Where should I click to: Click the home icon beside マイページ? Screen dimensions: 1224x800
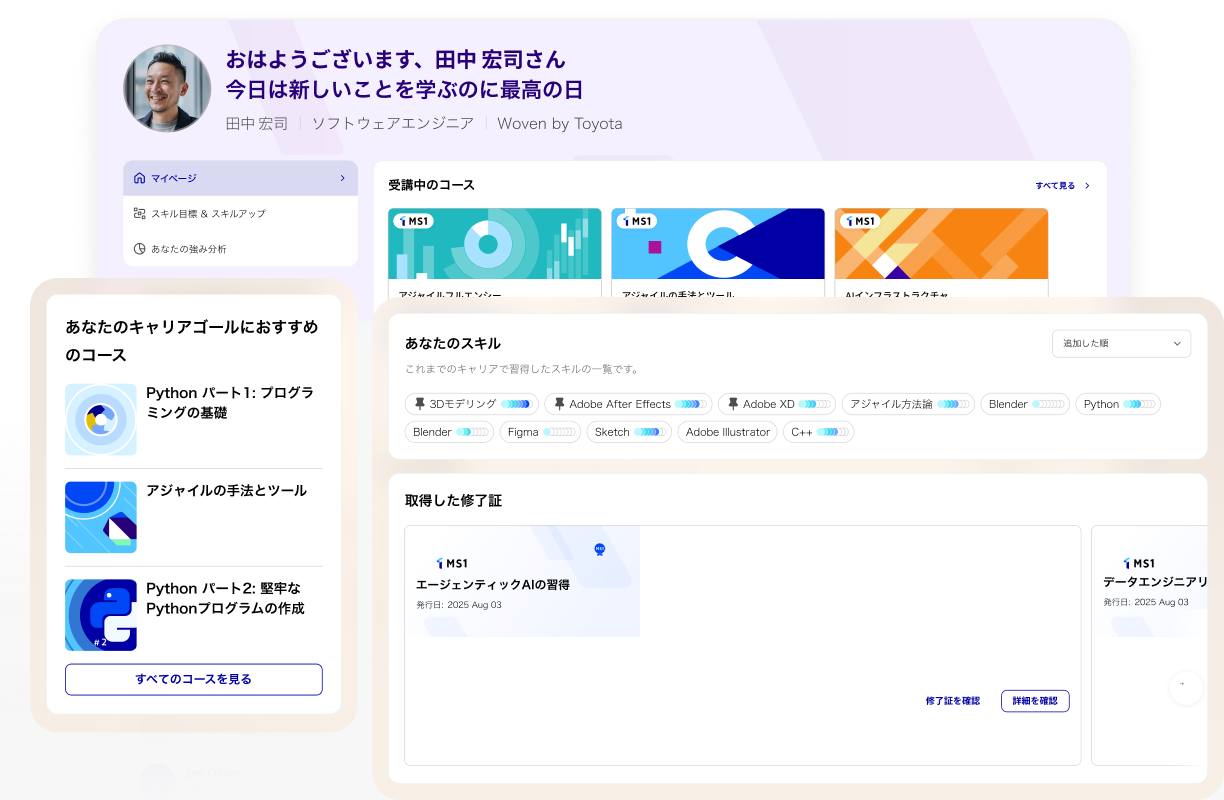tap(139, 178)
